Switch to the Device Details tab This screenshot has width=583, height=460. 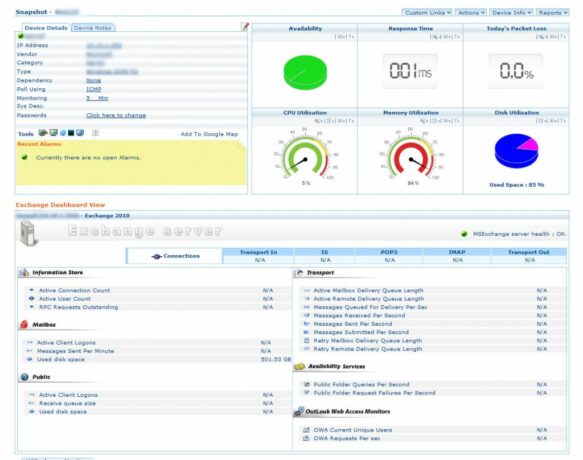point(46,28)
